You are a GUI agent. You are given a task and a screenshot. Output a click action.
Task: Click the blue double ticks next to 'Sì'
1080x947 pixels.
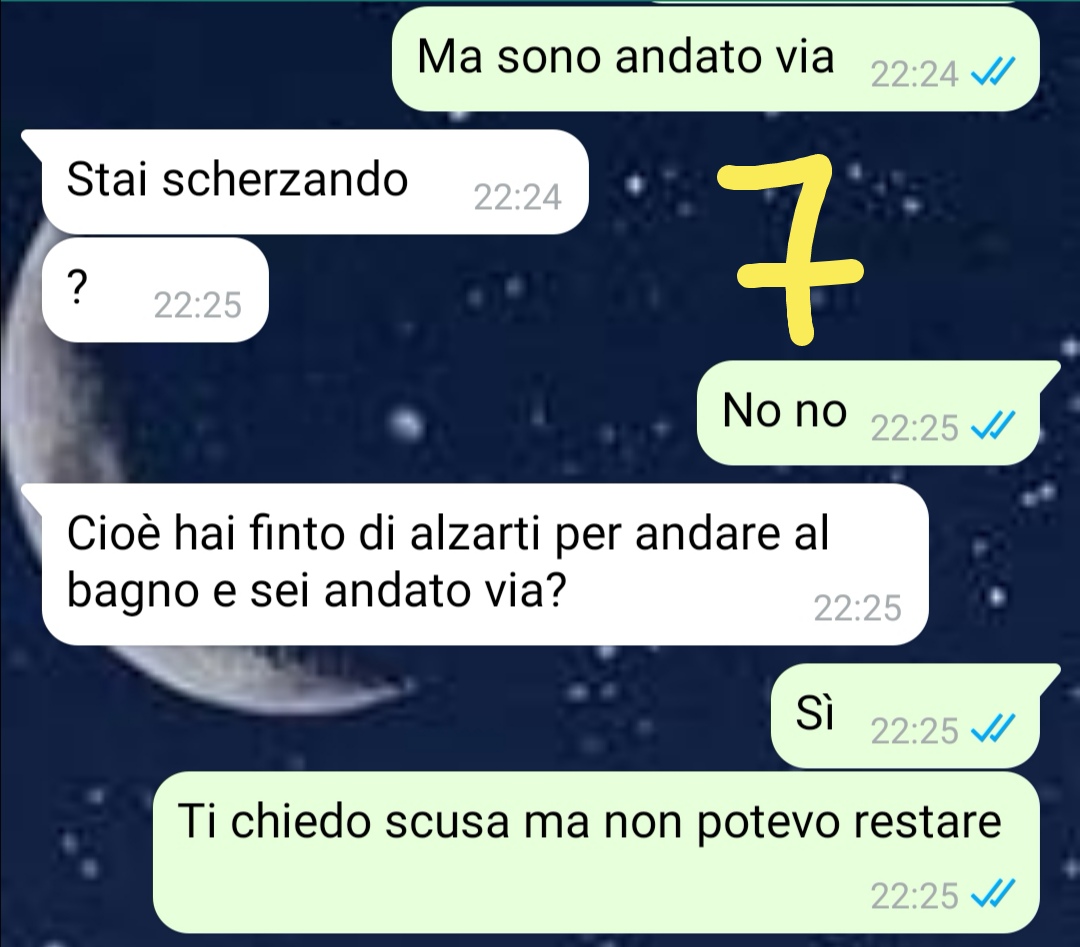click(x=993, y=730)
